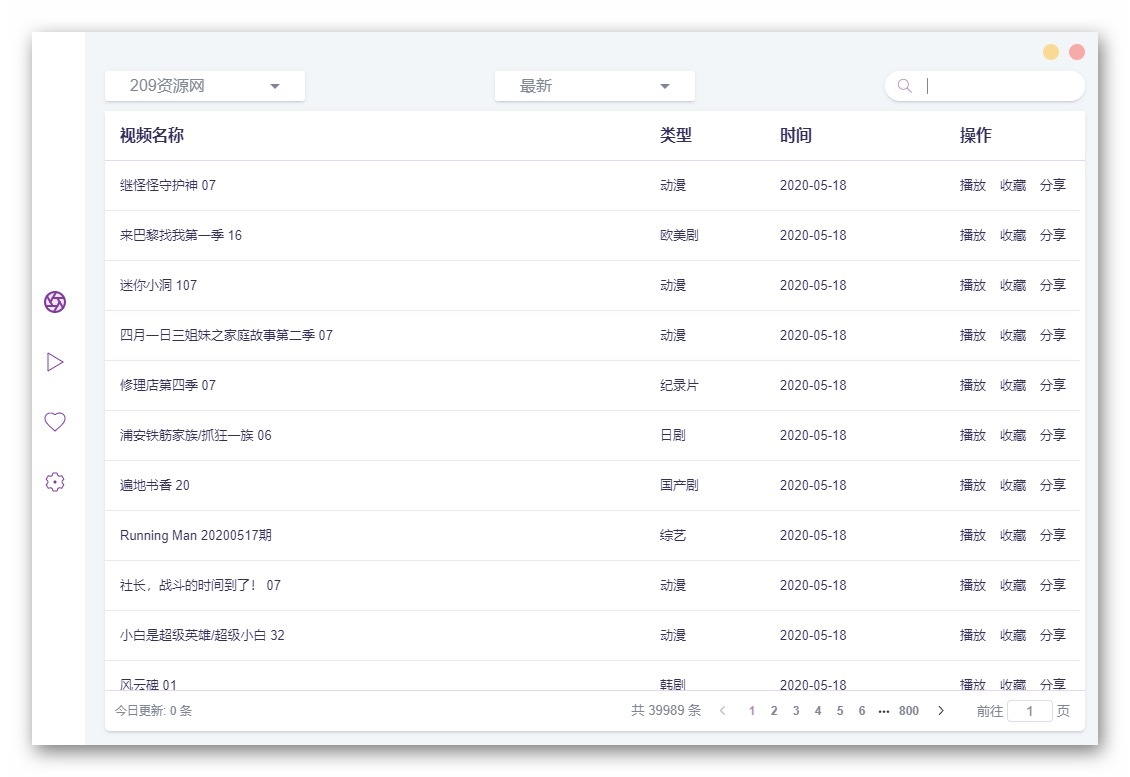Select video row 遍地书香 20
The image size is (1130, 777).
(592, 485)
